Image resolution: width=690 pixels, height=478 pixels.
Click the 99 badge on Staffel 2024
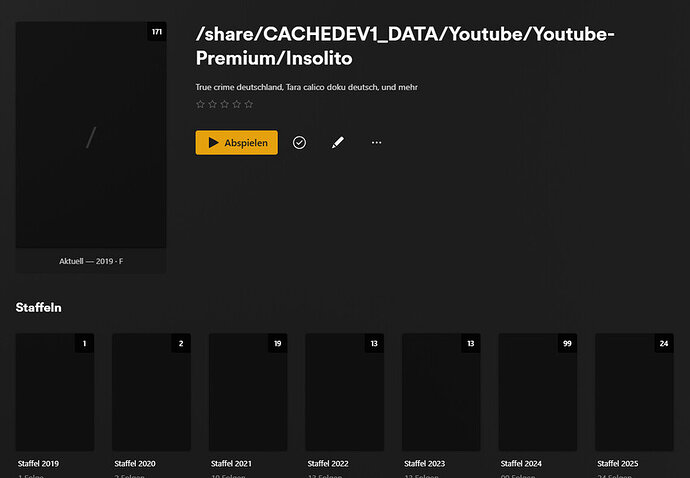coord(567,343)
